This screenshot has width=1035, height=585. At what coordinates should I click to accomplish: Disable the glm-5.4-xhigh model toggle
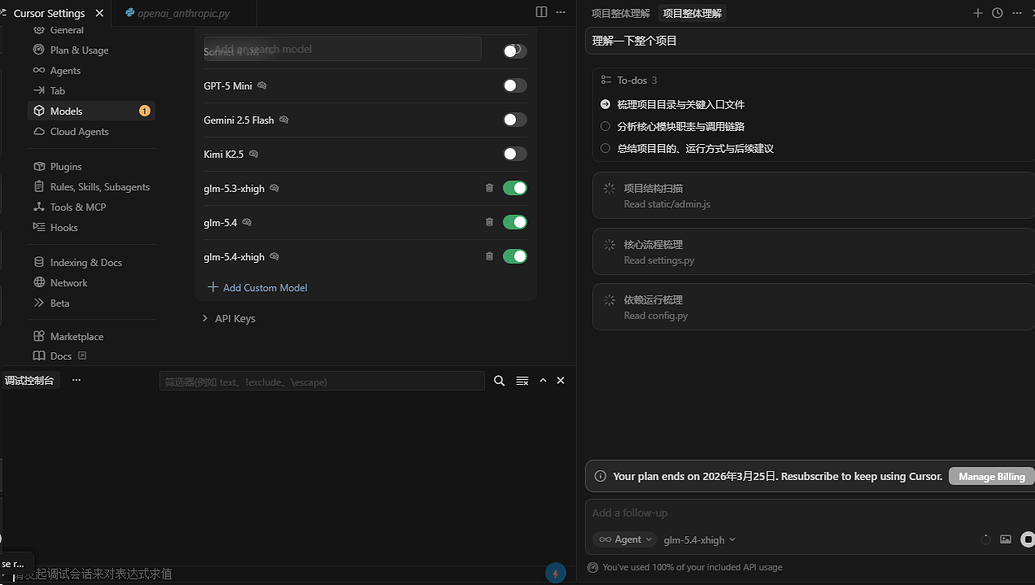click(x=515, y=257)
